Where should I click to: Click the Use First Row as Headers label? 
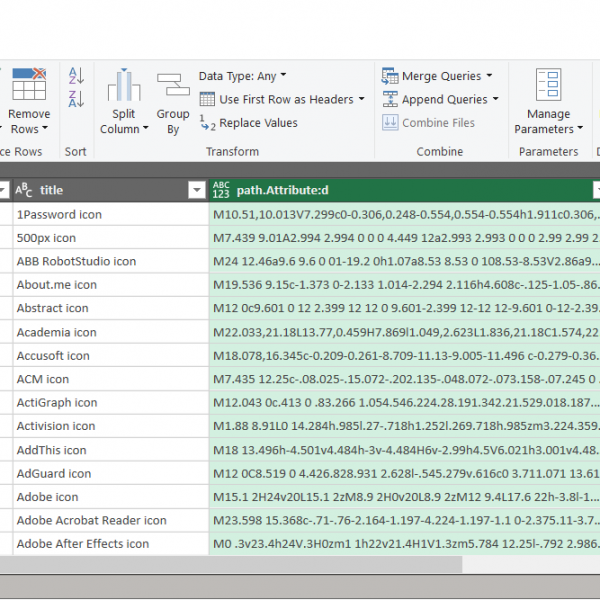286,100
